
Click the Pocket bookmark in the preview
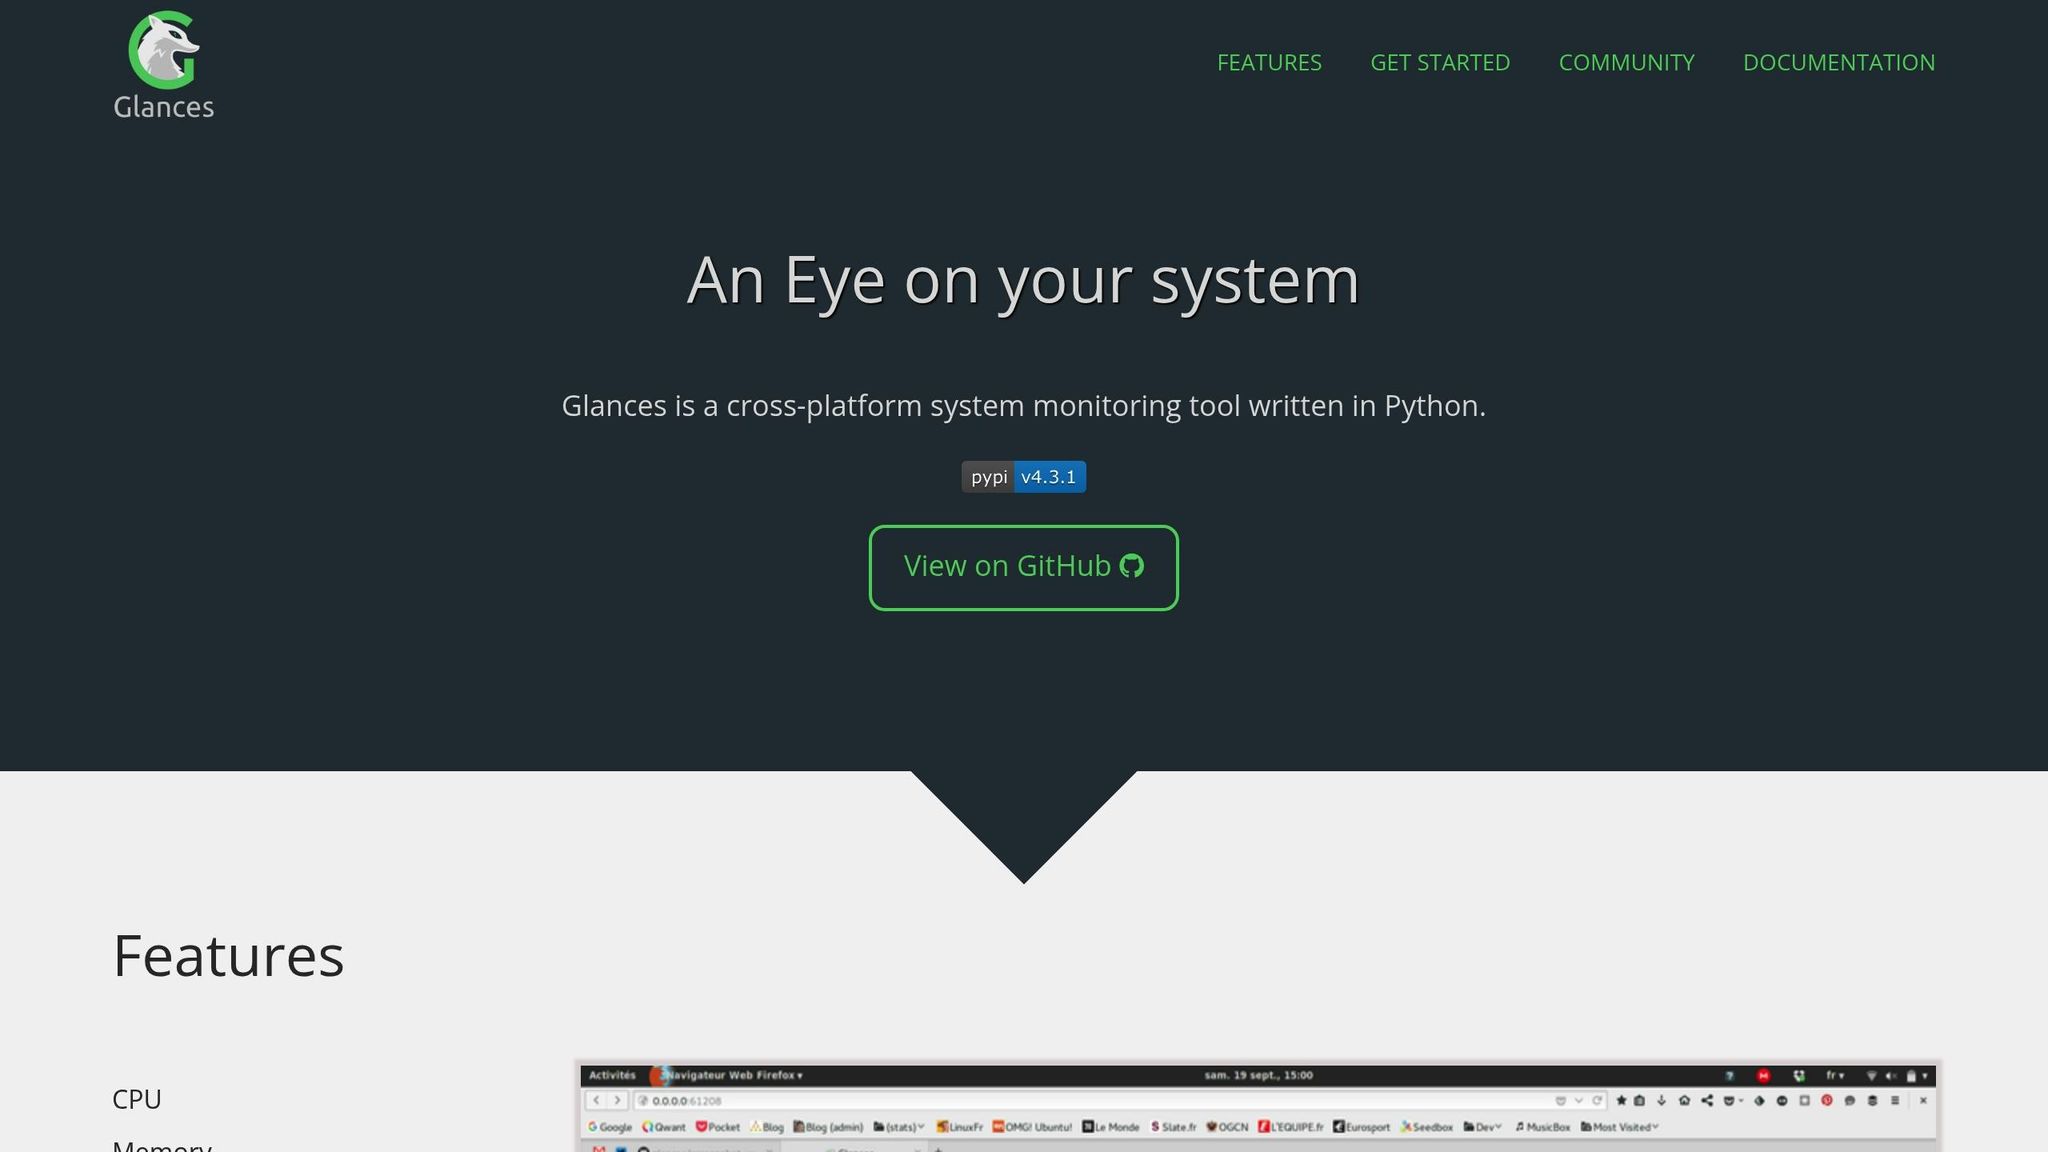pyautogui.click(x=718, y=1127)
